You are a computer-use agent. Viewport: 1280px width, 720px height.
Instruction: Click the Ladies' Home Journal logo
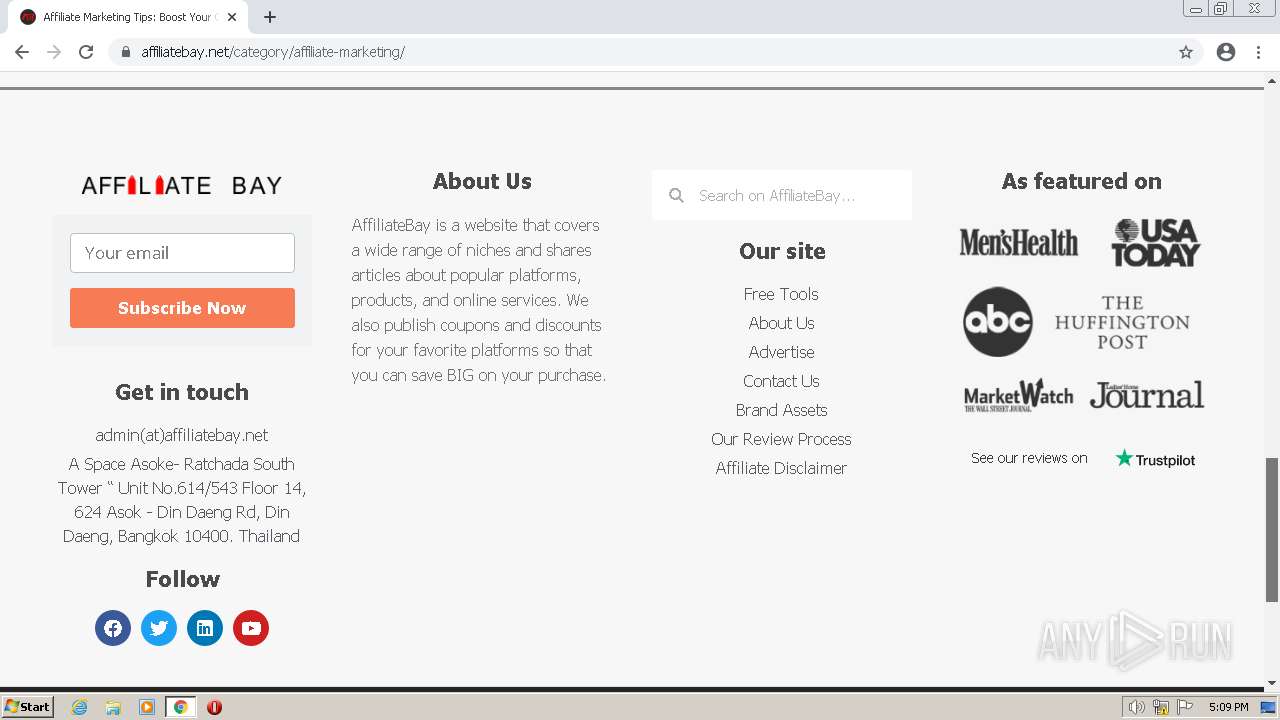1147,395
